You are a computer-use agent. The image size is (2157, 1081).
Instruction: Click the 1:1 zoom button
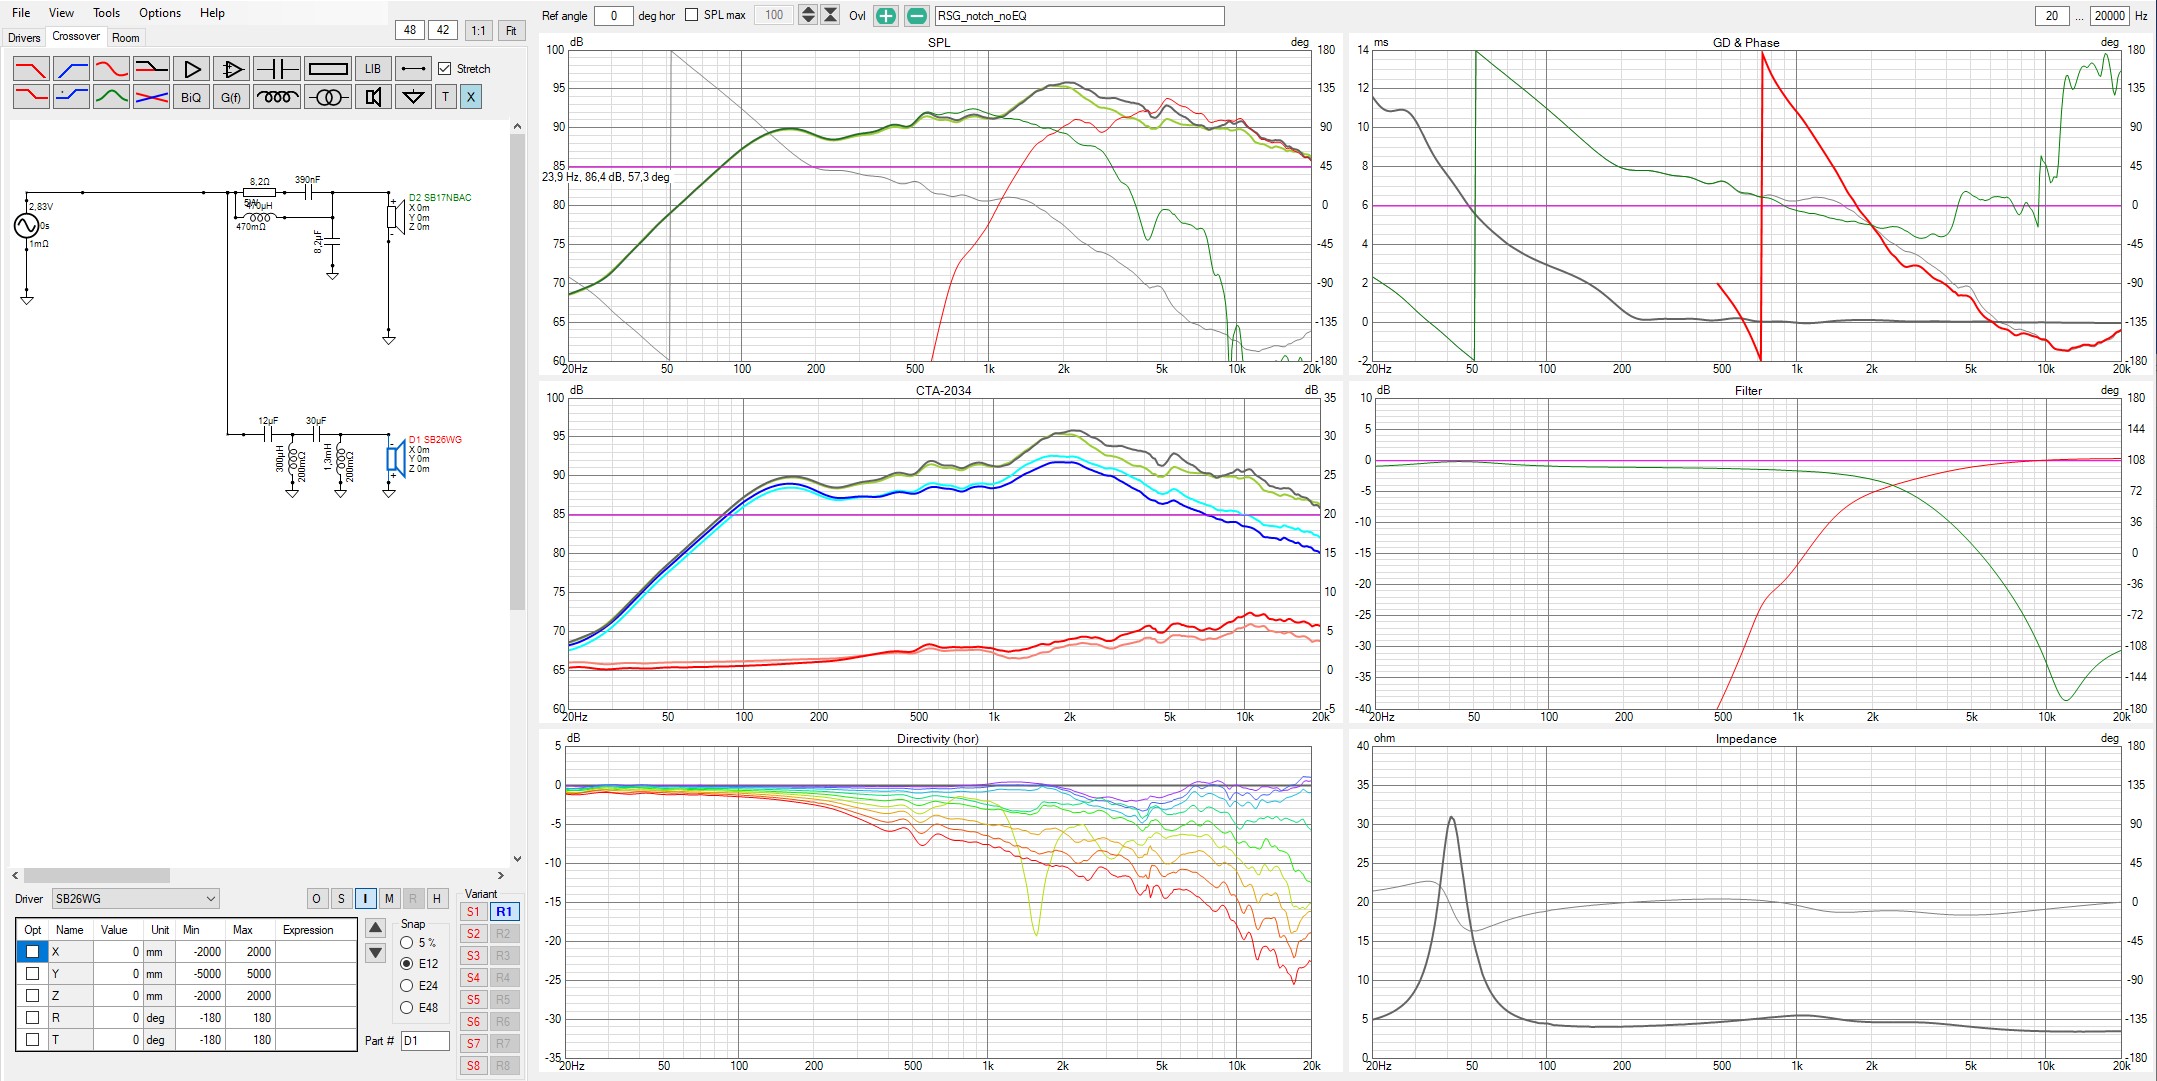(479, 30)
